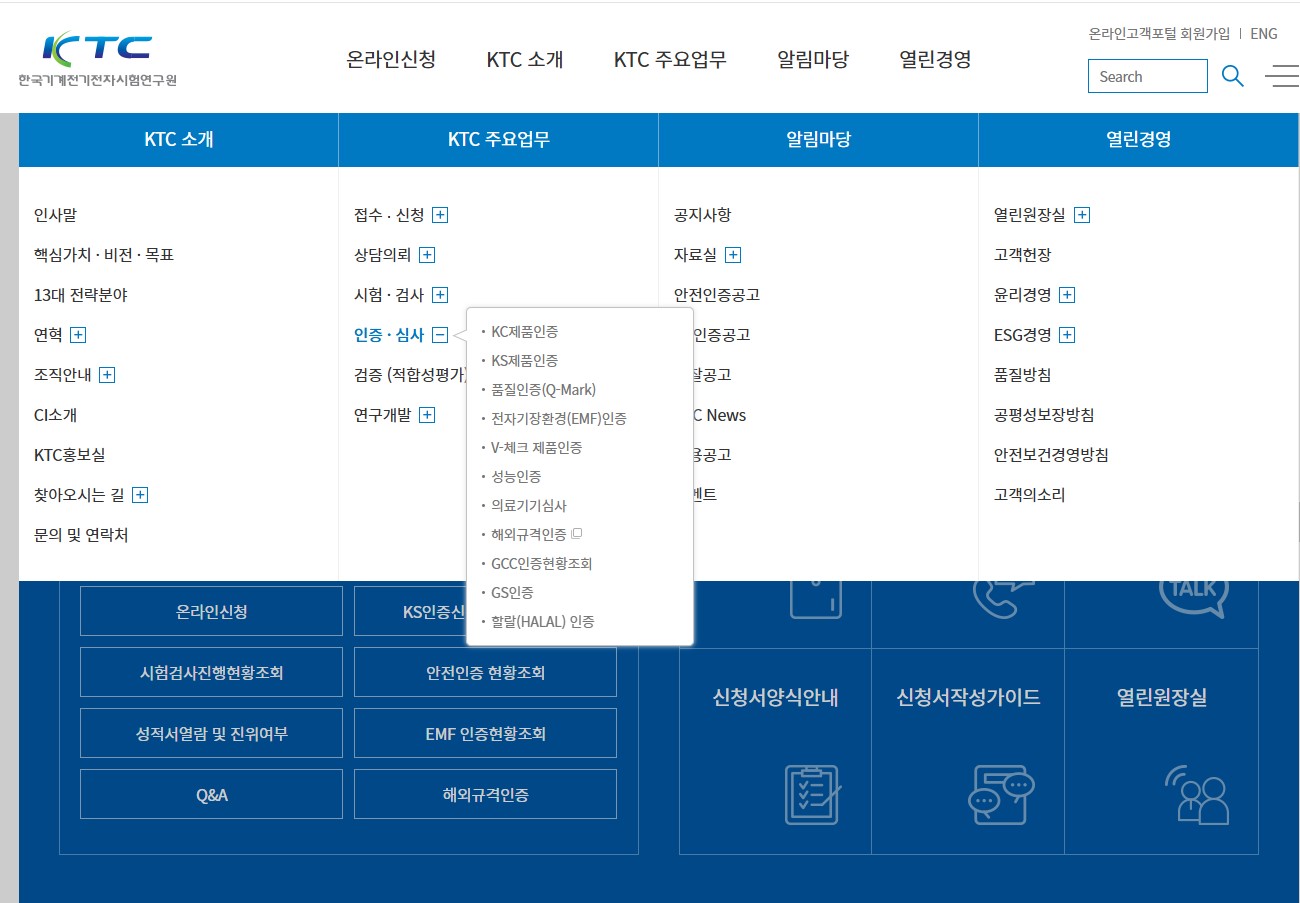Select 성능인증 submenu item

[516, 476]
